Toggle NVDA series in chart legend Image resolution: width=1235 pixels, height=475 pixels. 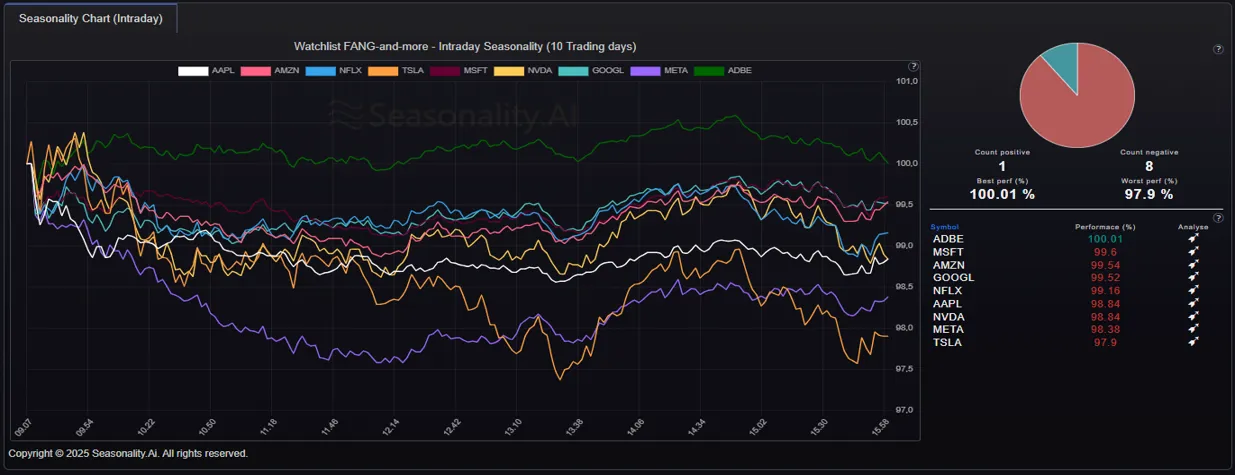pos(523,71)
